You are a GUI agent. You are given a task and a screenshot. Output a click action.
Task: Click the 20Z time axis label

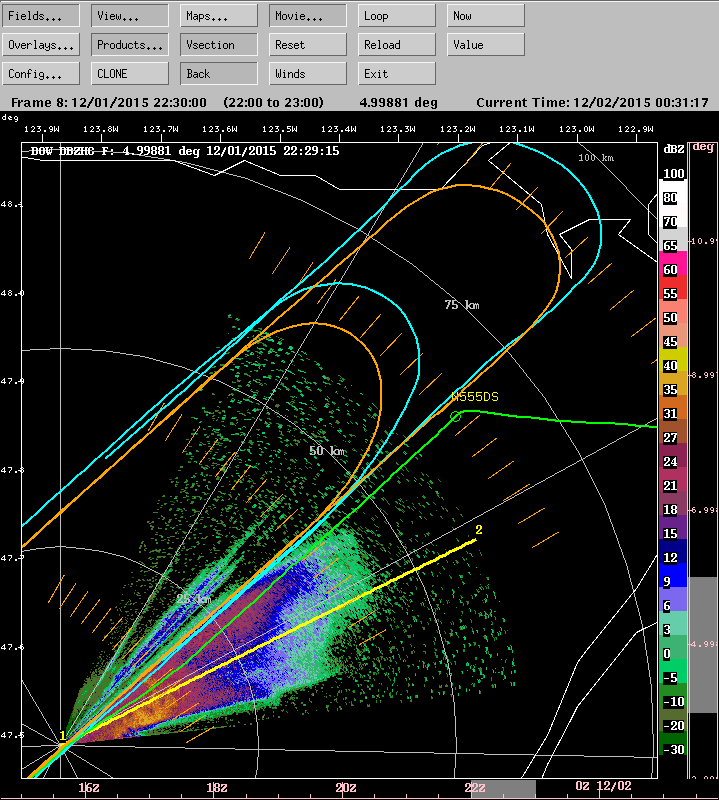click(346, 788)
